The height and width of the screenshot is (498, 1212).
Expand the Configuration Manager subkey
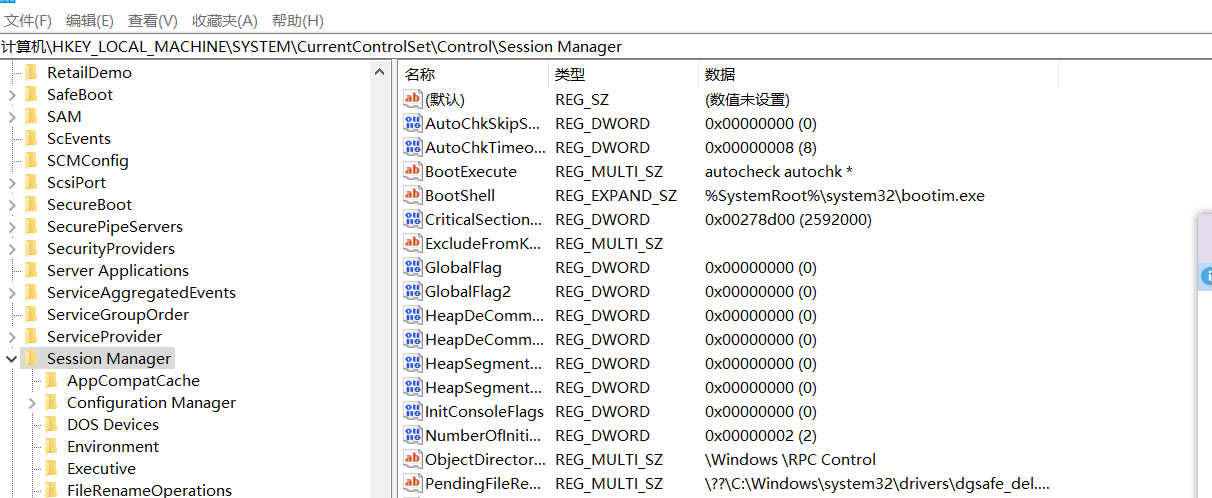click(32, 403)
